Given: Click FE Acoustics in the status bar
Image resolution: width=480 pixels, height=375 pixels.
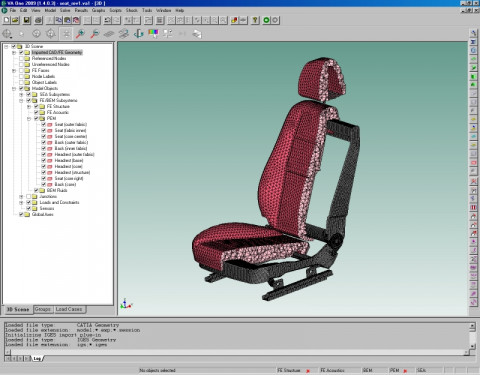Looking at the screenshot, I should click(x=332, y=370).
